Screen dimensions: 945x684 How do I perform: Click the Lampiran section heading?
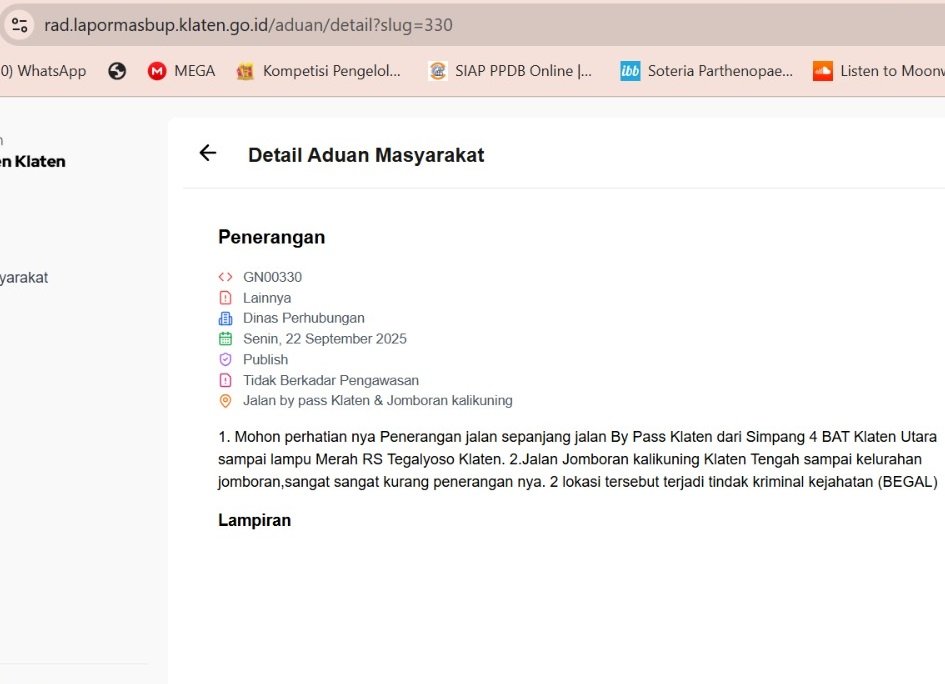[254, 520]
